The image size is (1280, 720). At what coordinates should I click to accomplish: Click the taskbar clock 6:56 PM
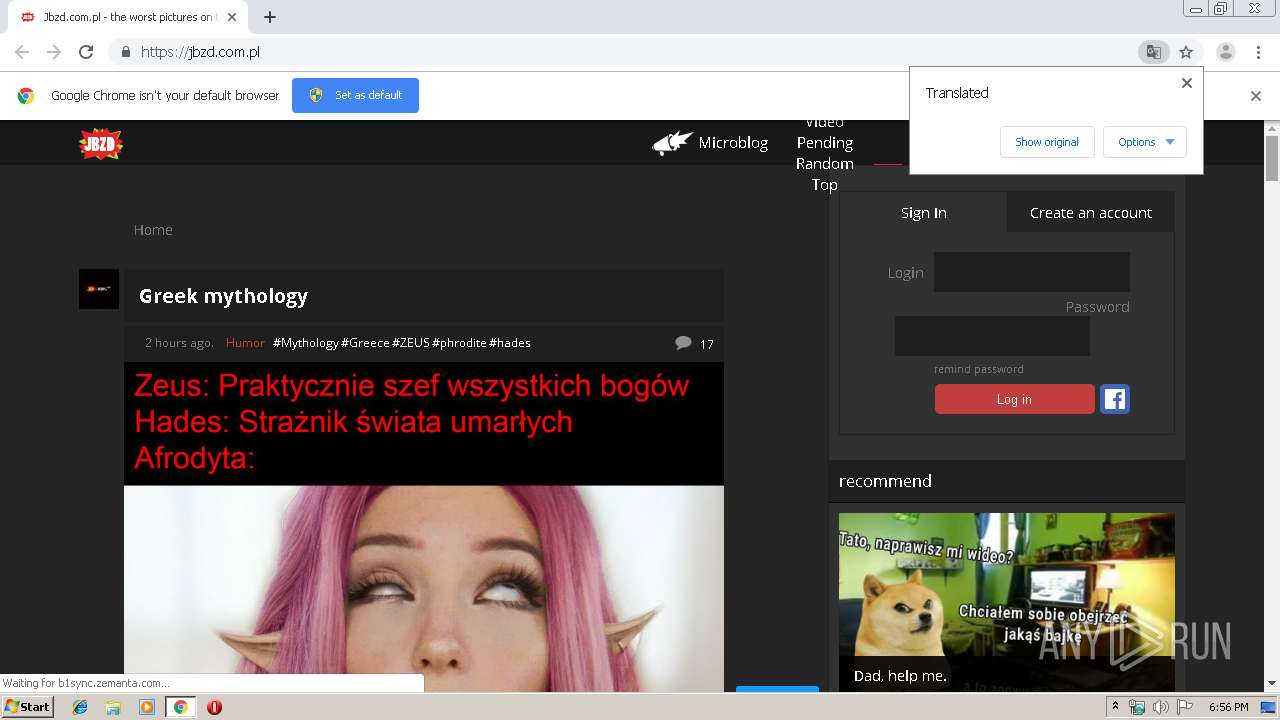(1228, 707)
